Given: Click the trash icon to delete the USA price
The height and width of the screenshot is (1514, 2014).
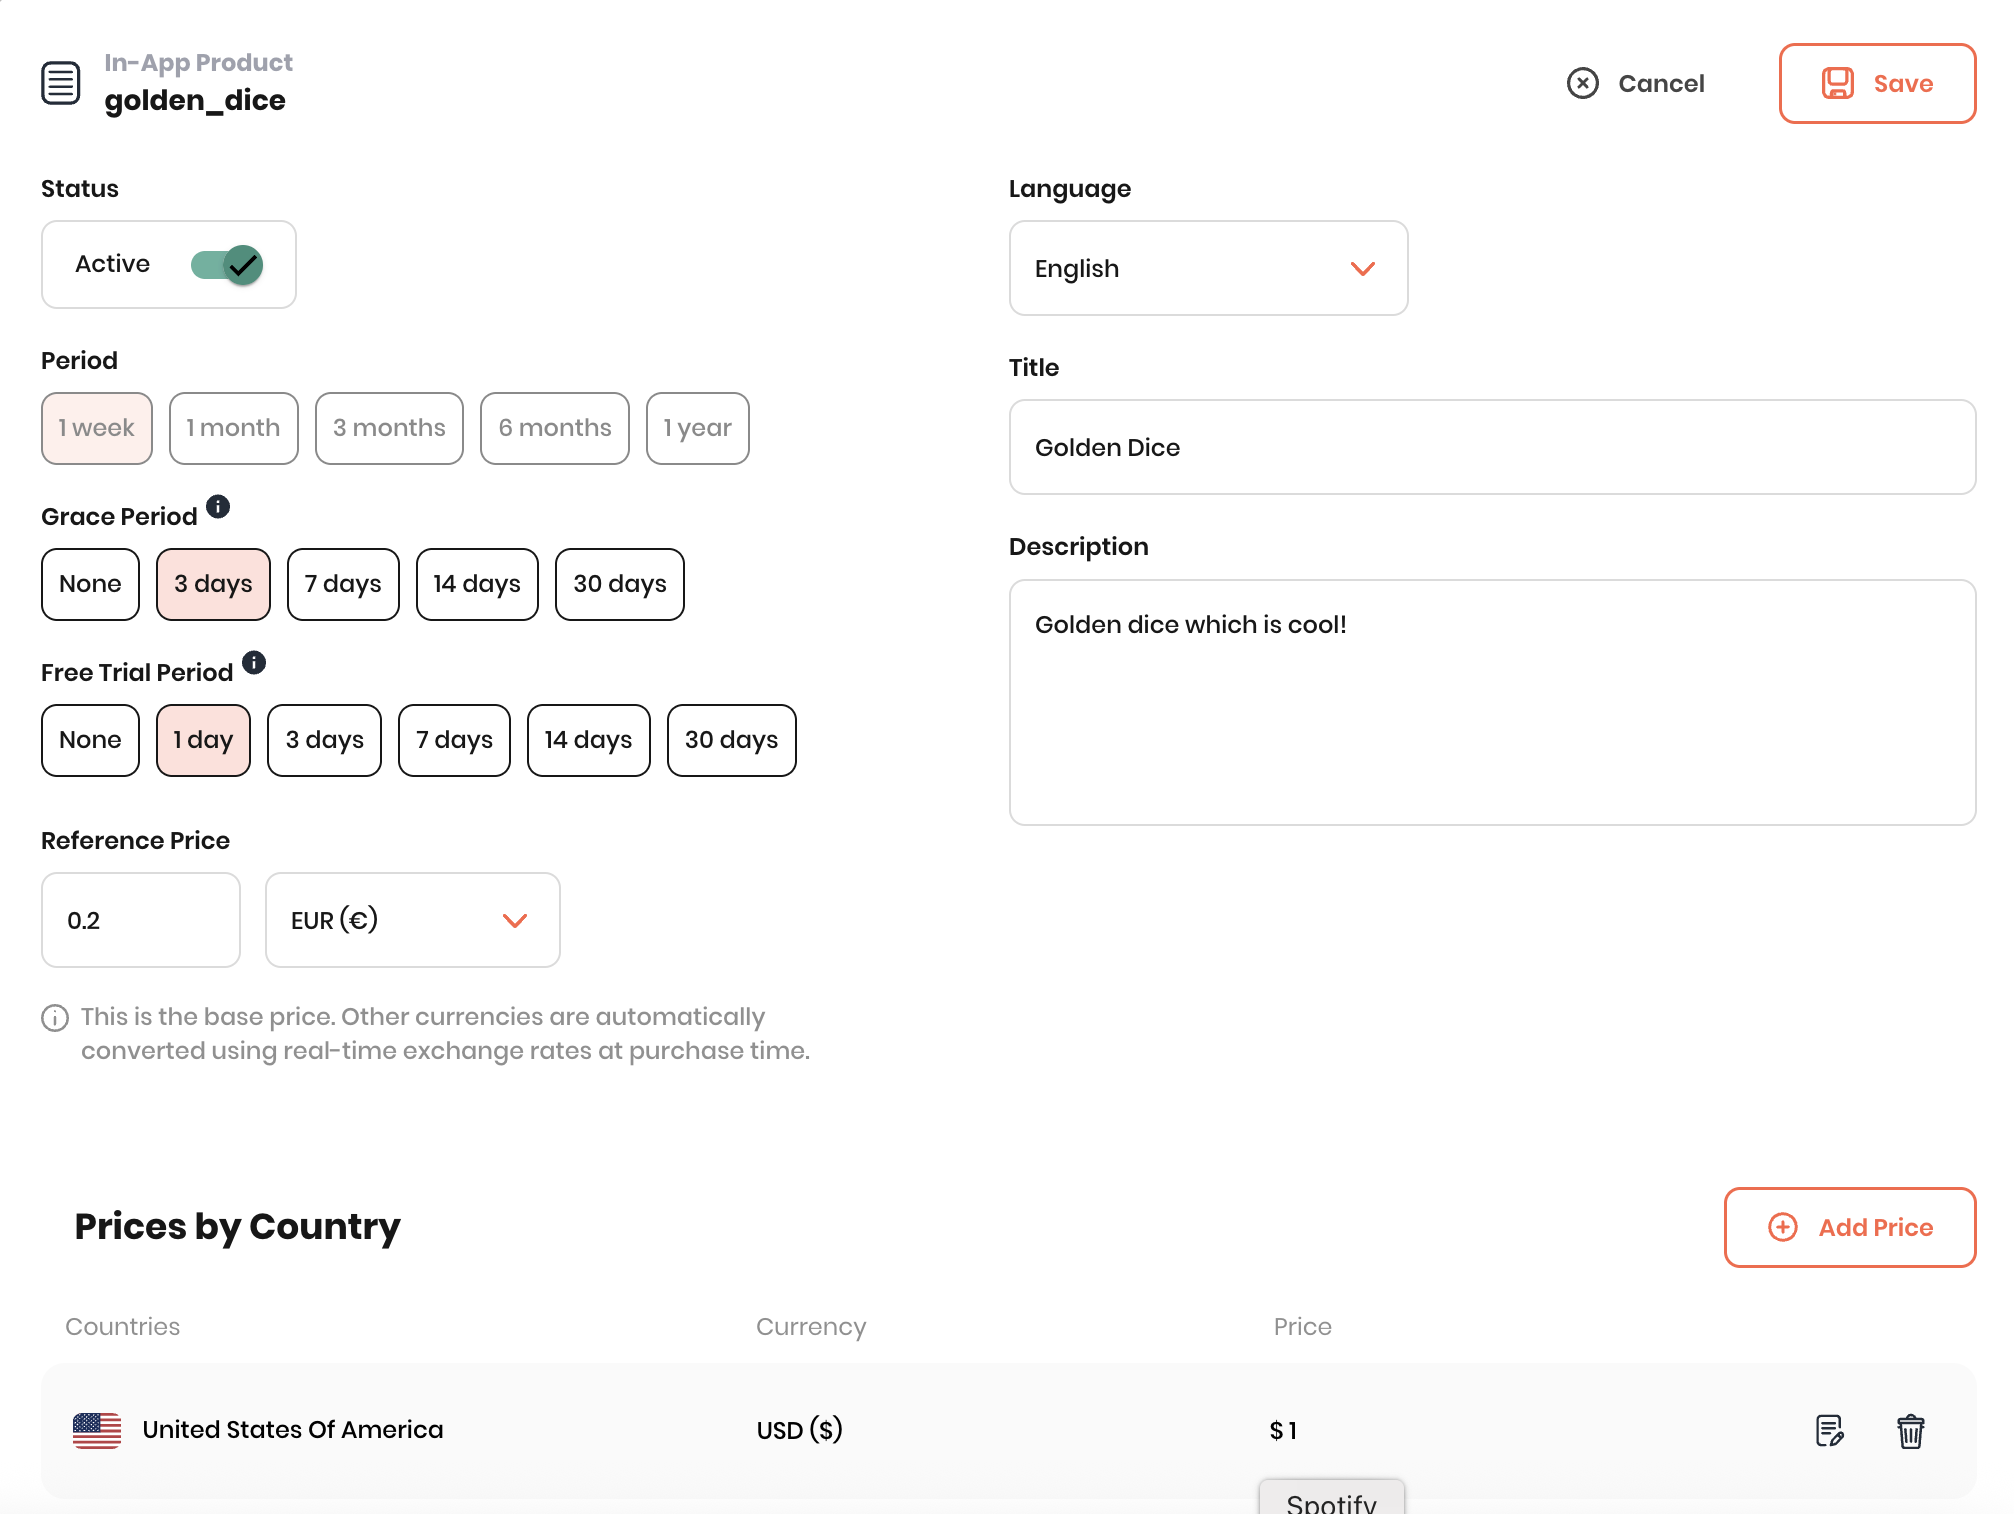Looking at the screenshot, I should pyautogui.click(x=1910, y=1430).
